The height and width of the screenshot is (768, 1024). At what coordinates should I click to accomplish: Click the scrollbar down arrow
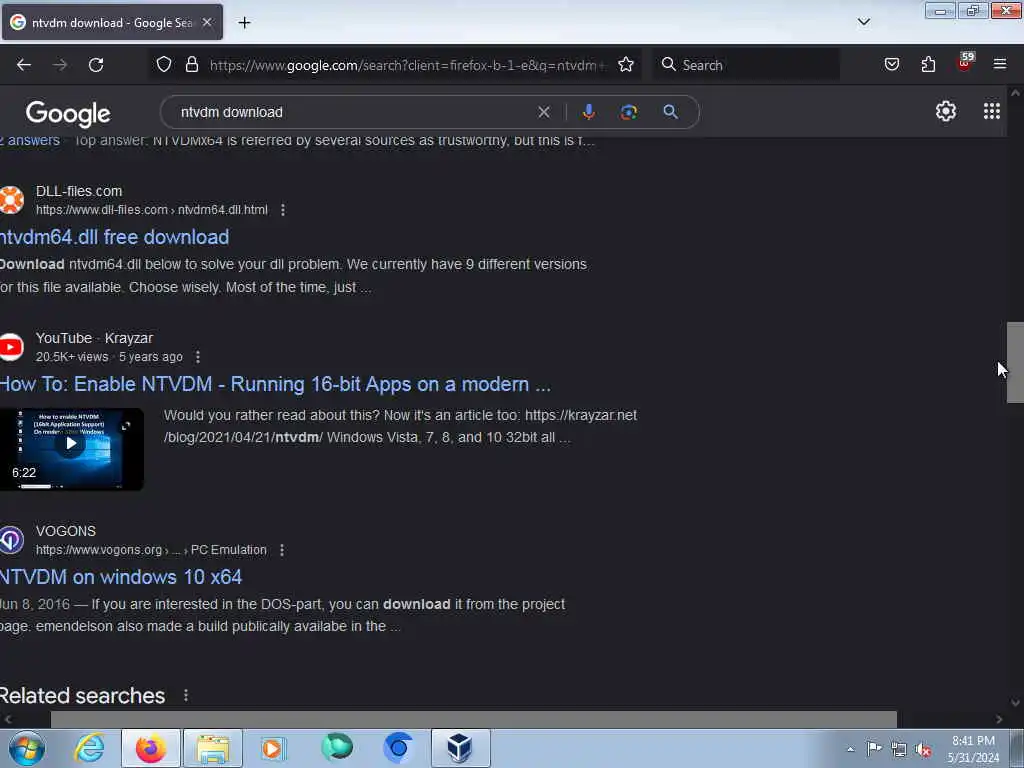tap(1015, 703)
